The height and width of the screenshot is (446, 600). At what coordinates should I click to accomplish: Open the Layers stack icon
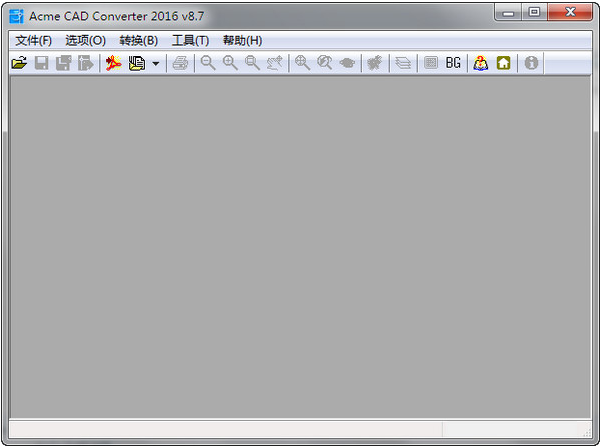pos(403,63)
